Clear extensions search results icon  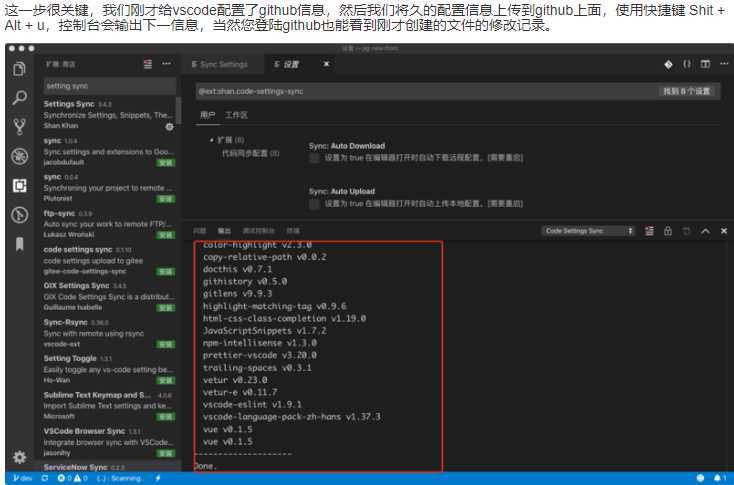[x=148, y=64]
